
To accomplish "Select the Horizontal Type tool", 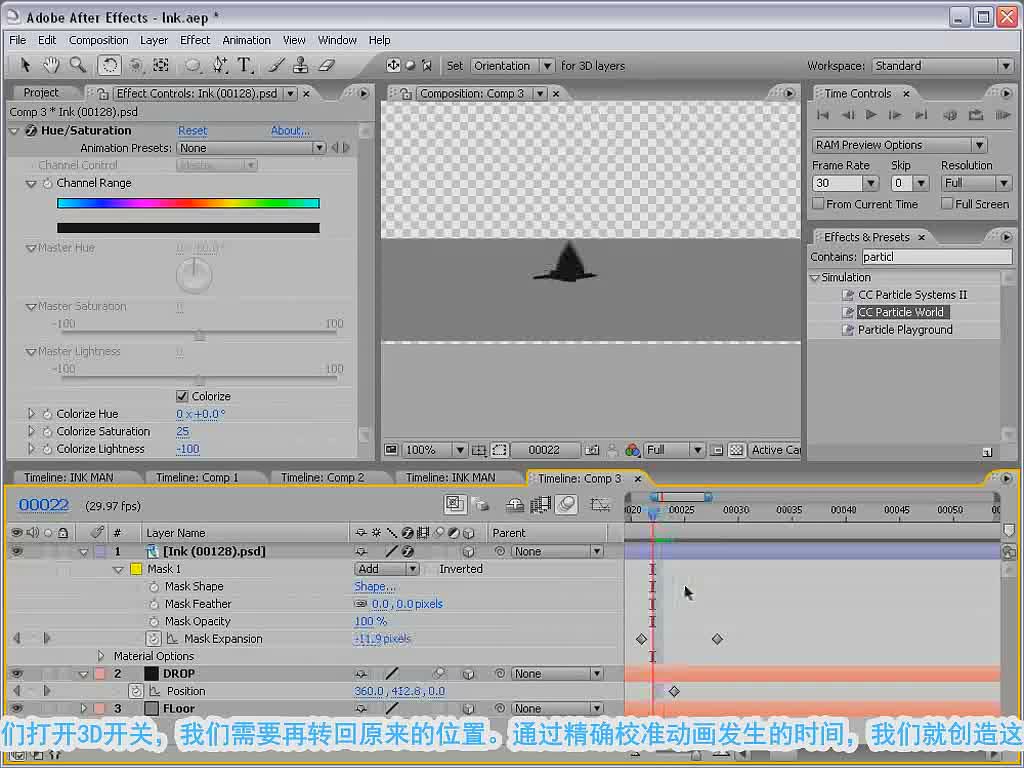I will click(244, 65).
